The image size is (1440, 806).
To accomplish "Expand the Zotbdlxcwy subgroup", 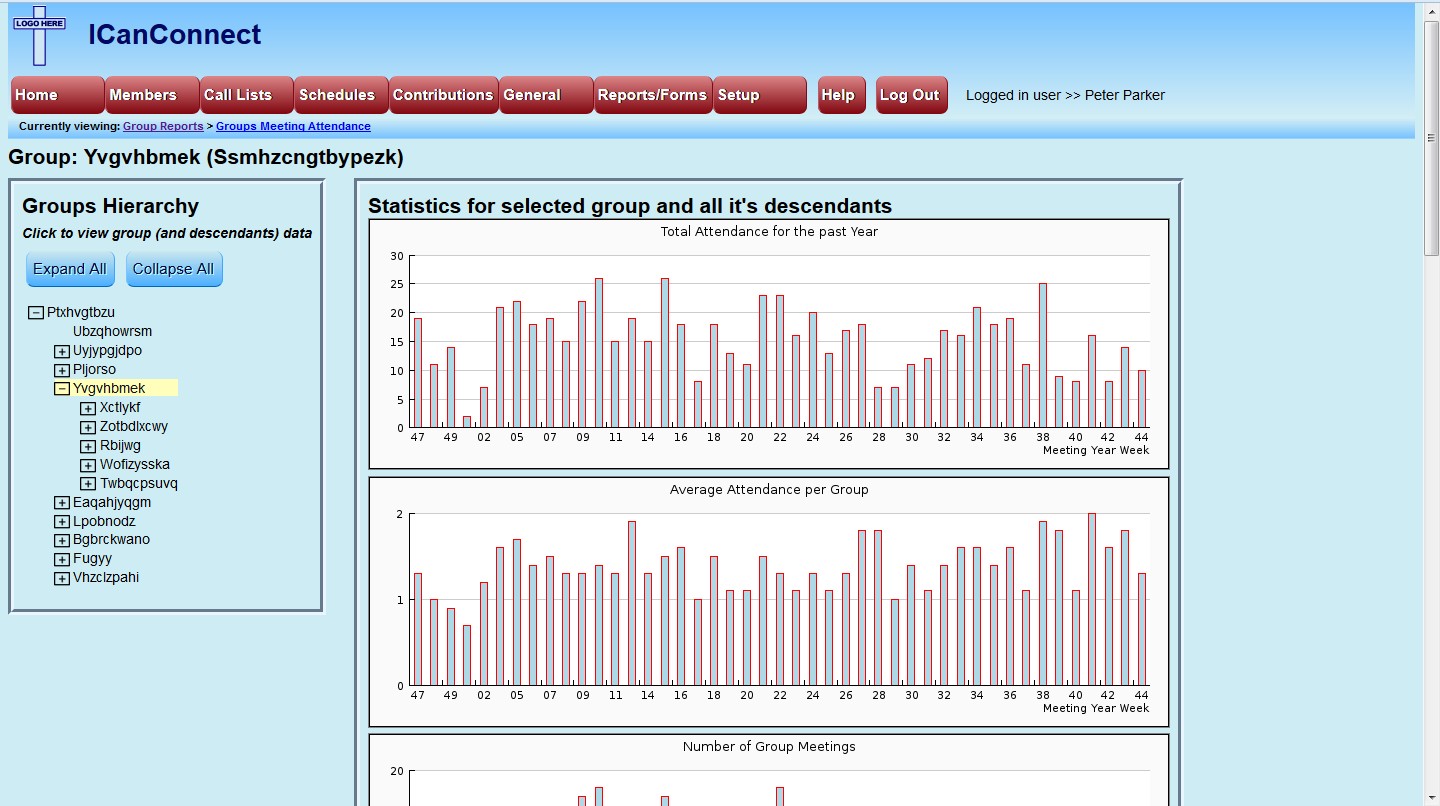I will [88, 427].
